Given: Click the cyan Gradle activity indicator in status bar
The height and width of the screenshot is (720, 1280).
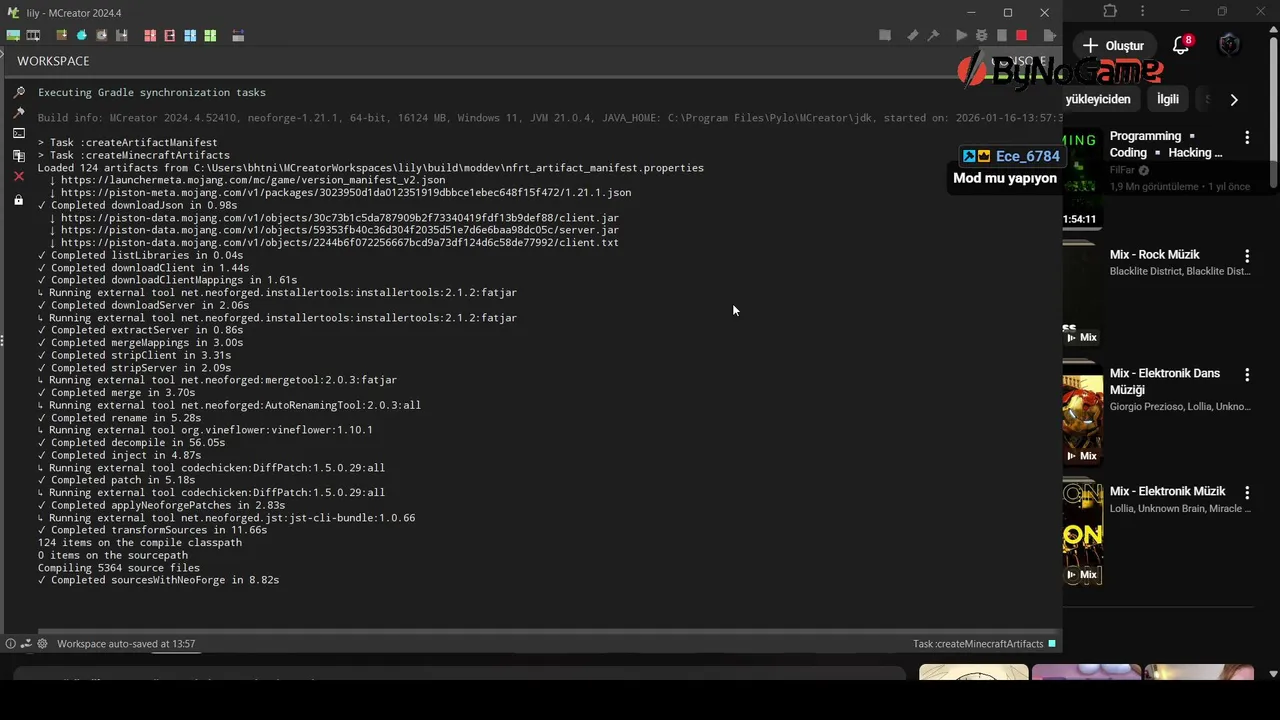Looking at the screenshot, I should (1052, 644).
